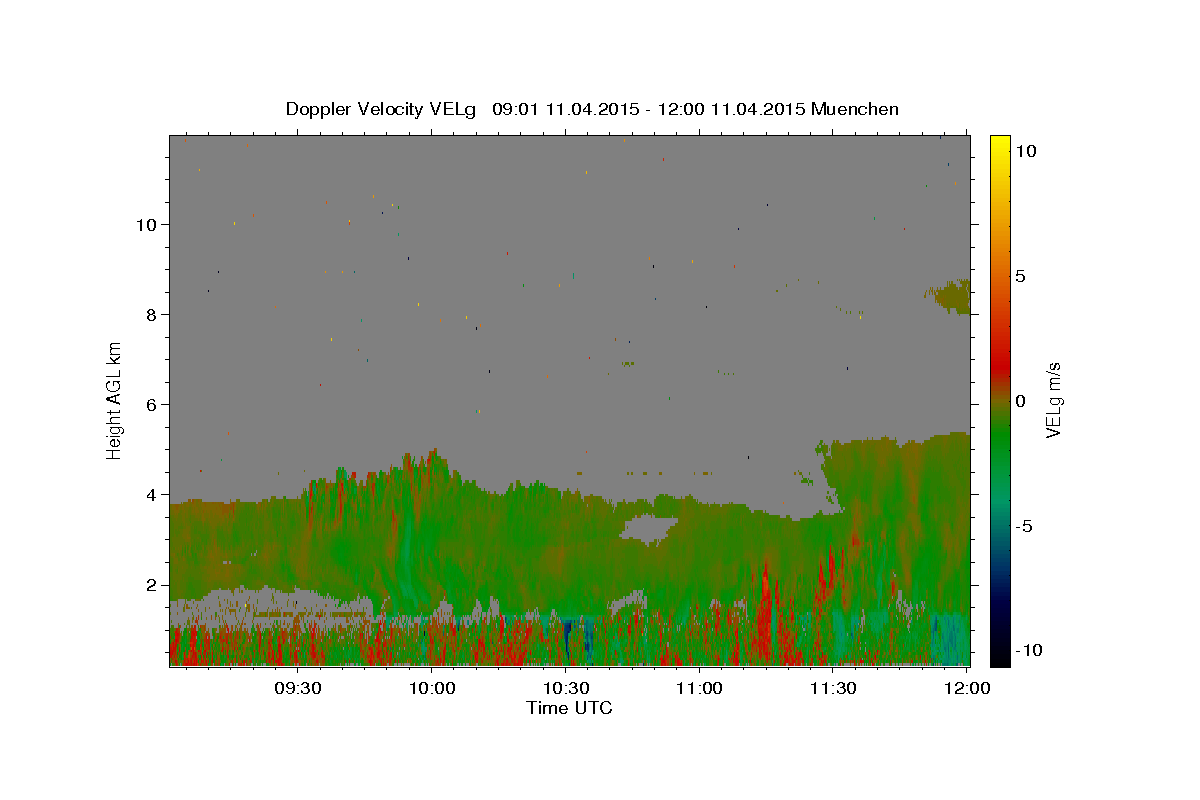
Task: Click the height tick label 10
Action: click(148, 225)
